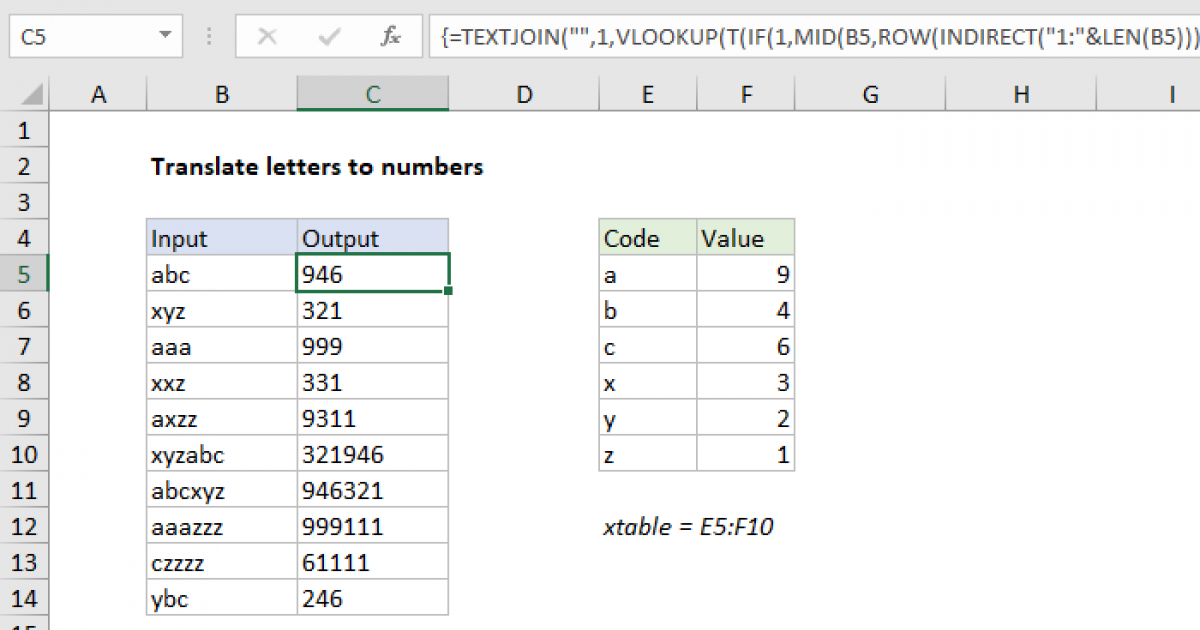
Task: Select column C header
Action: point(372,93)
